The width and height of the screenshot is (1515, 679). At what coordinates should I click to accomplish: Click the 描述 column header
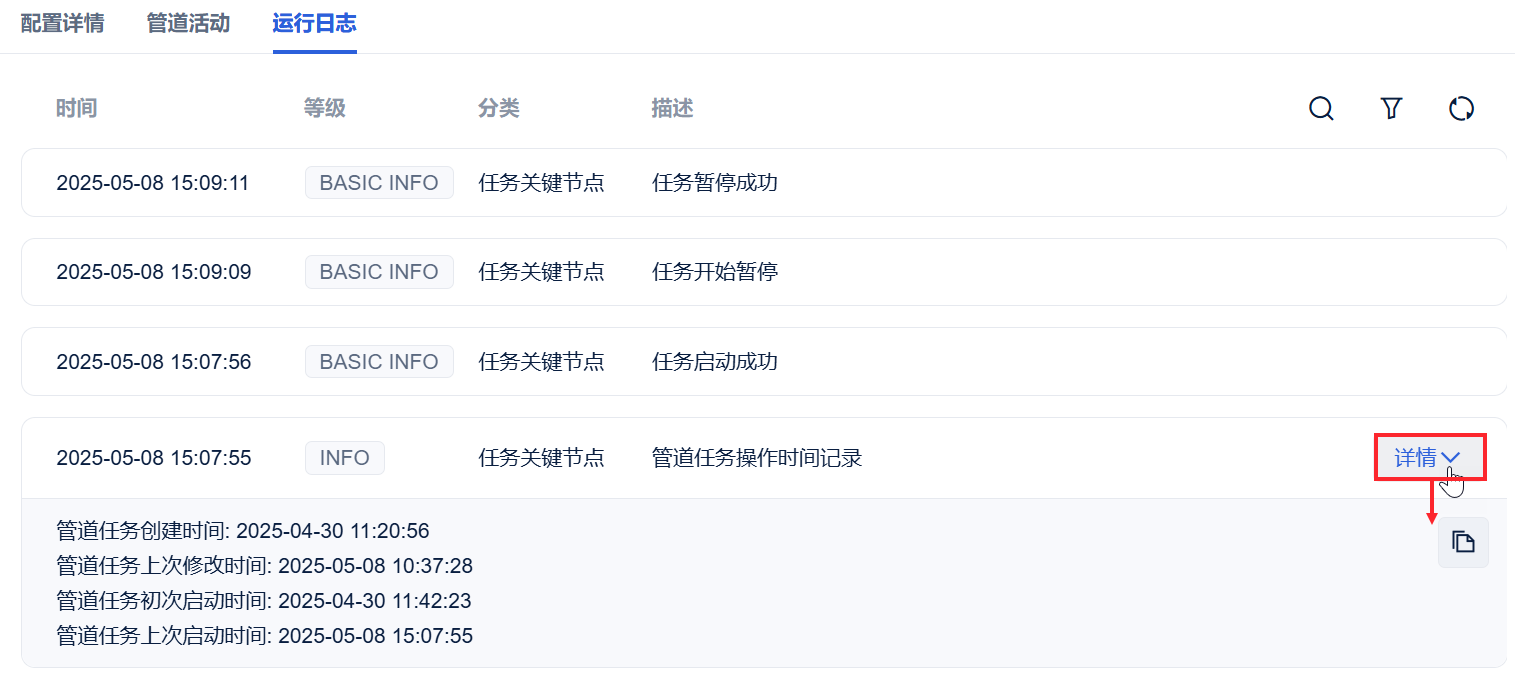click(x=672, y=108)
